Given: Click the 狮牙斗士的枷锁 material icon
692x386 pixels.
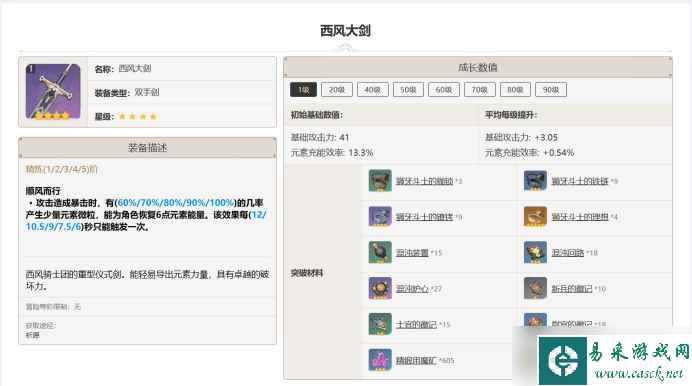Looking at the screenshot, I should [380, 180].
